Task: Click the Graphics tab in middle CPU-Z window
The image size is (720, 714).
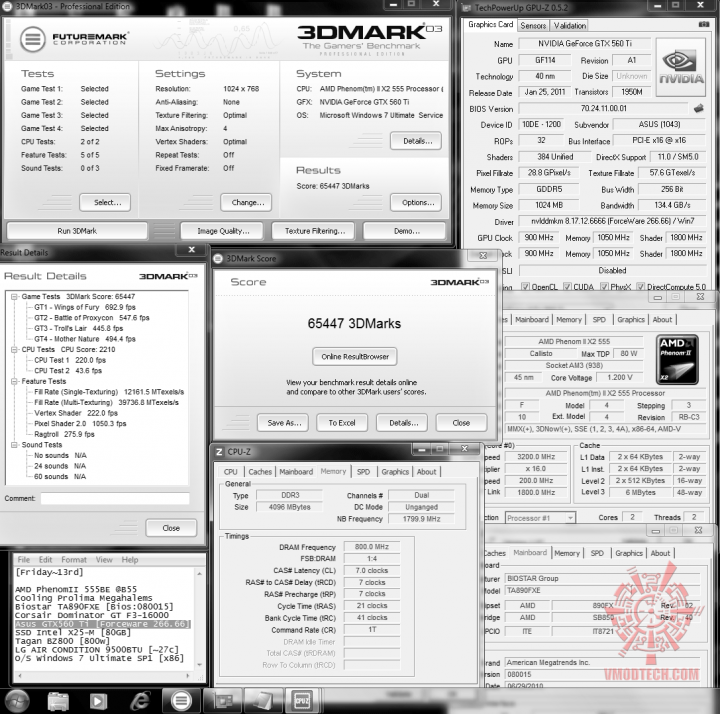Action: (631, 320)
